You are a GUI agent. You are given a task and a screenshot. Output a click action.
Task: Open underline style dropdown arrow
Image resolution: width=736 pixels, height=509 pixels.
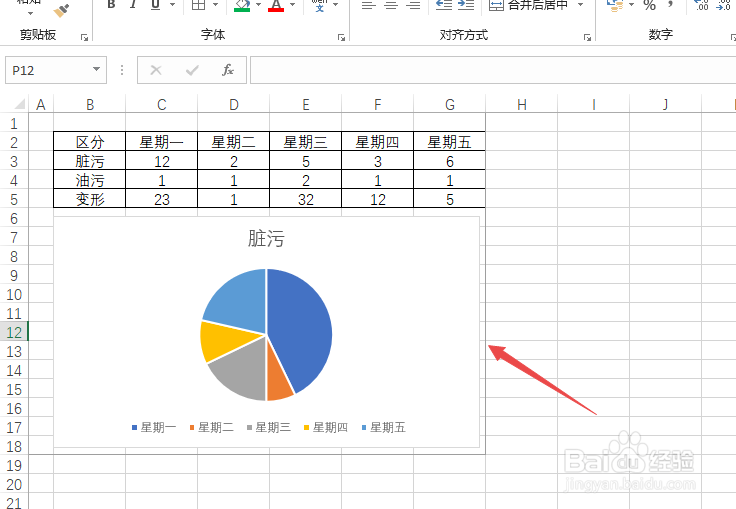pos(172,5)
